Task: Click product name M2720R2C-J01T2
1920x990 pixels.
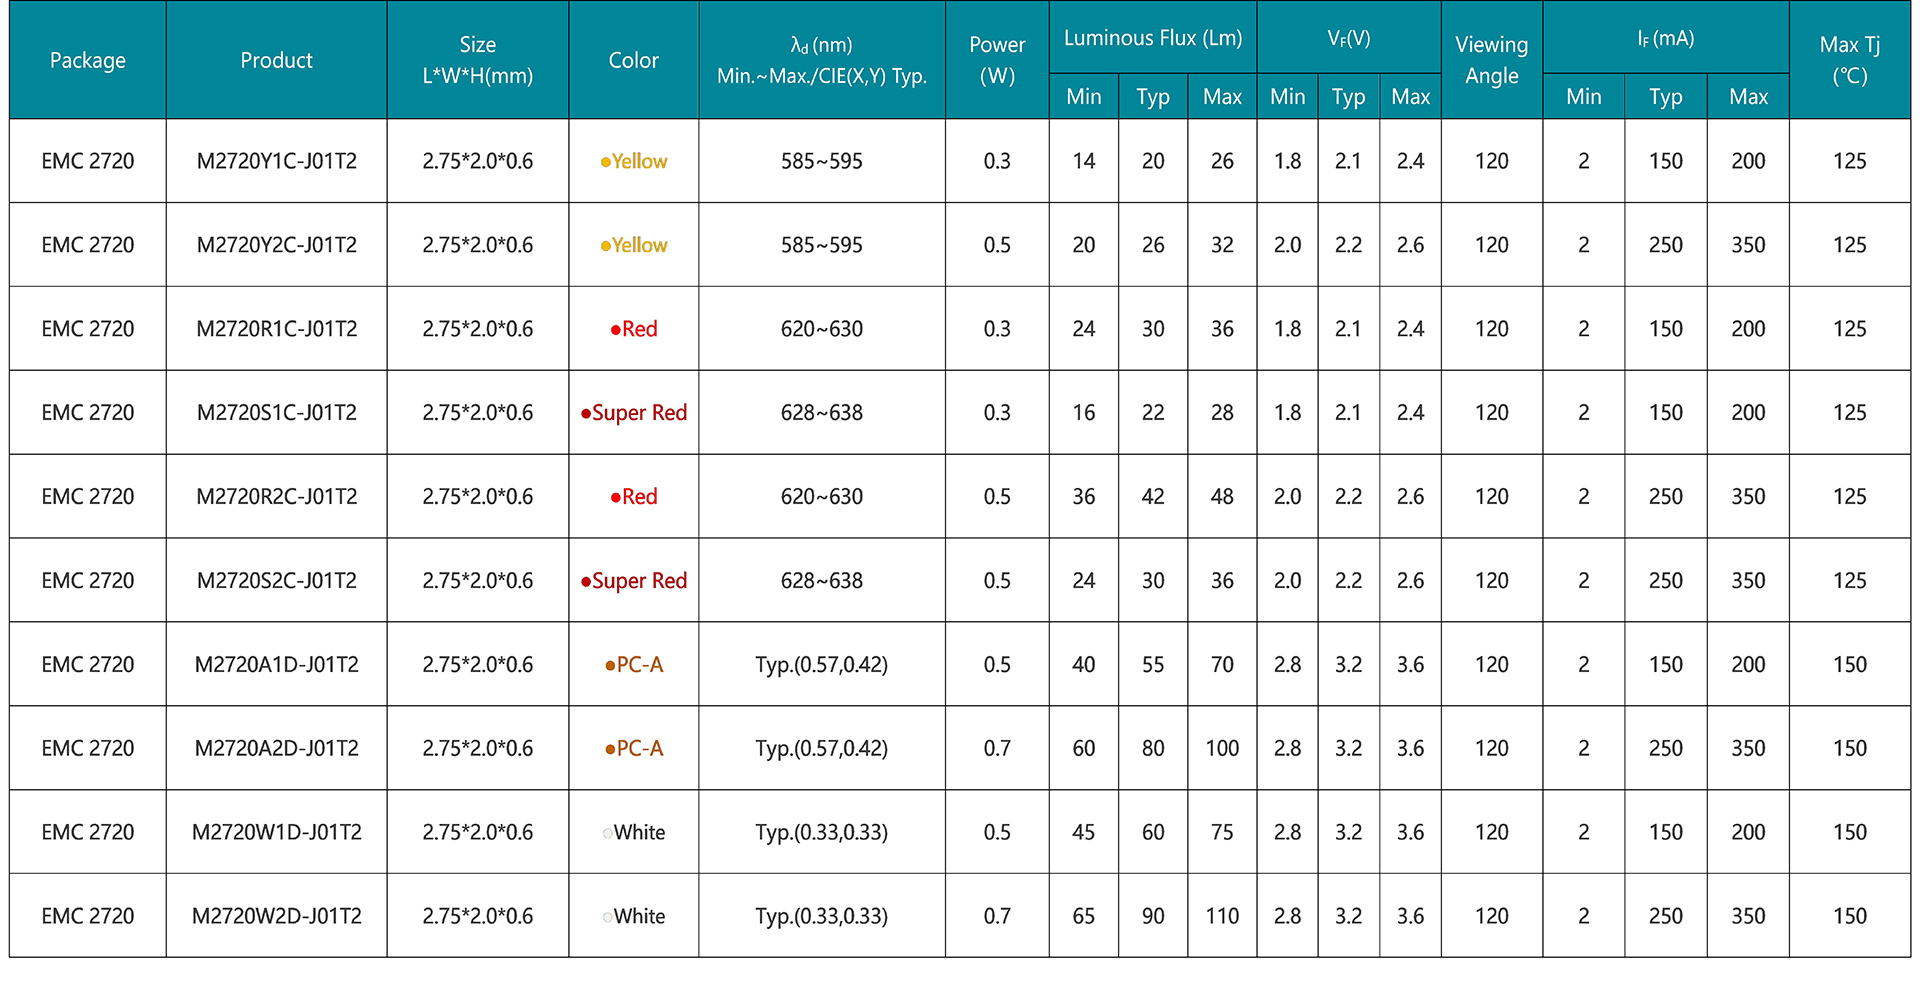Action: click(276, 497)
